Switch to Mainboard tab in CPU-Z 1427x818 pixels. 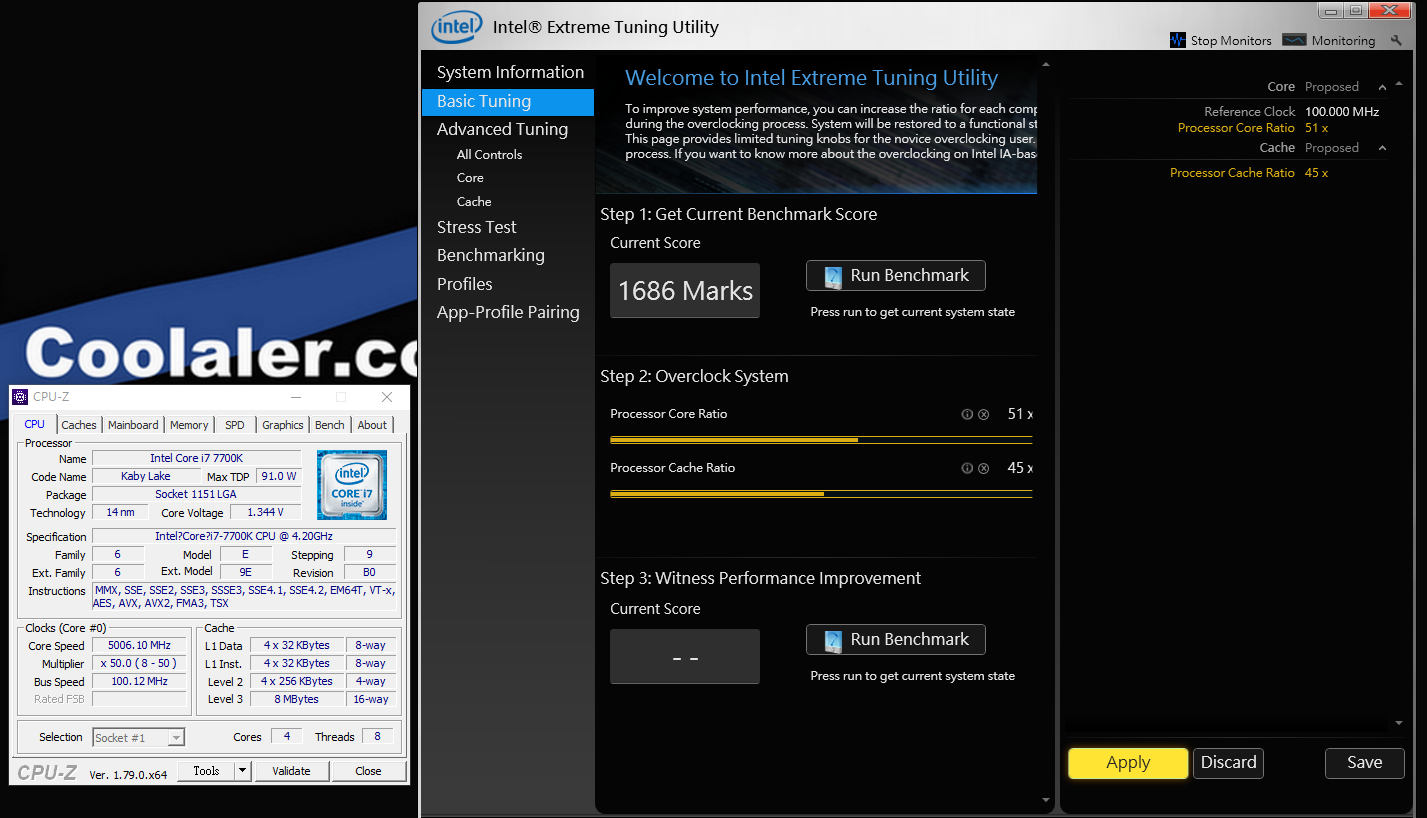click(x=133, y=425)
